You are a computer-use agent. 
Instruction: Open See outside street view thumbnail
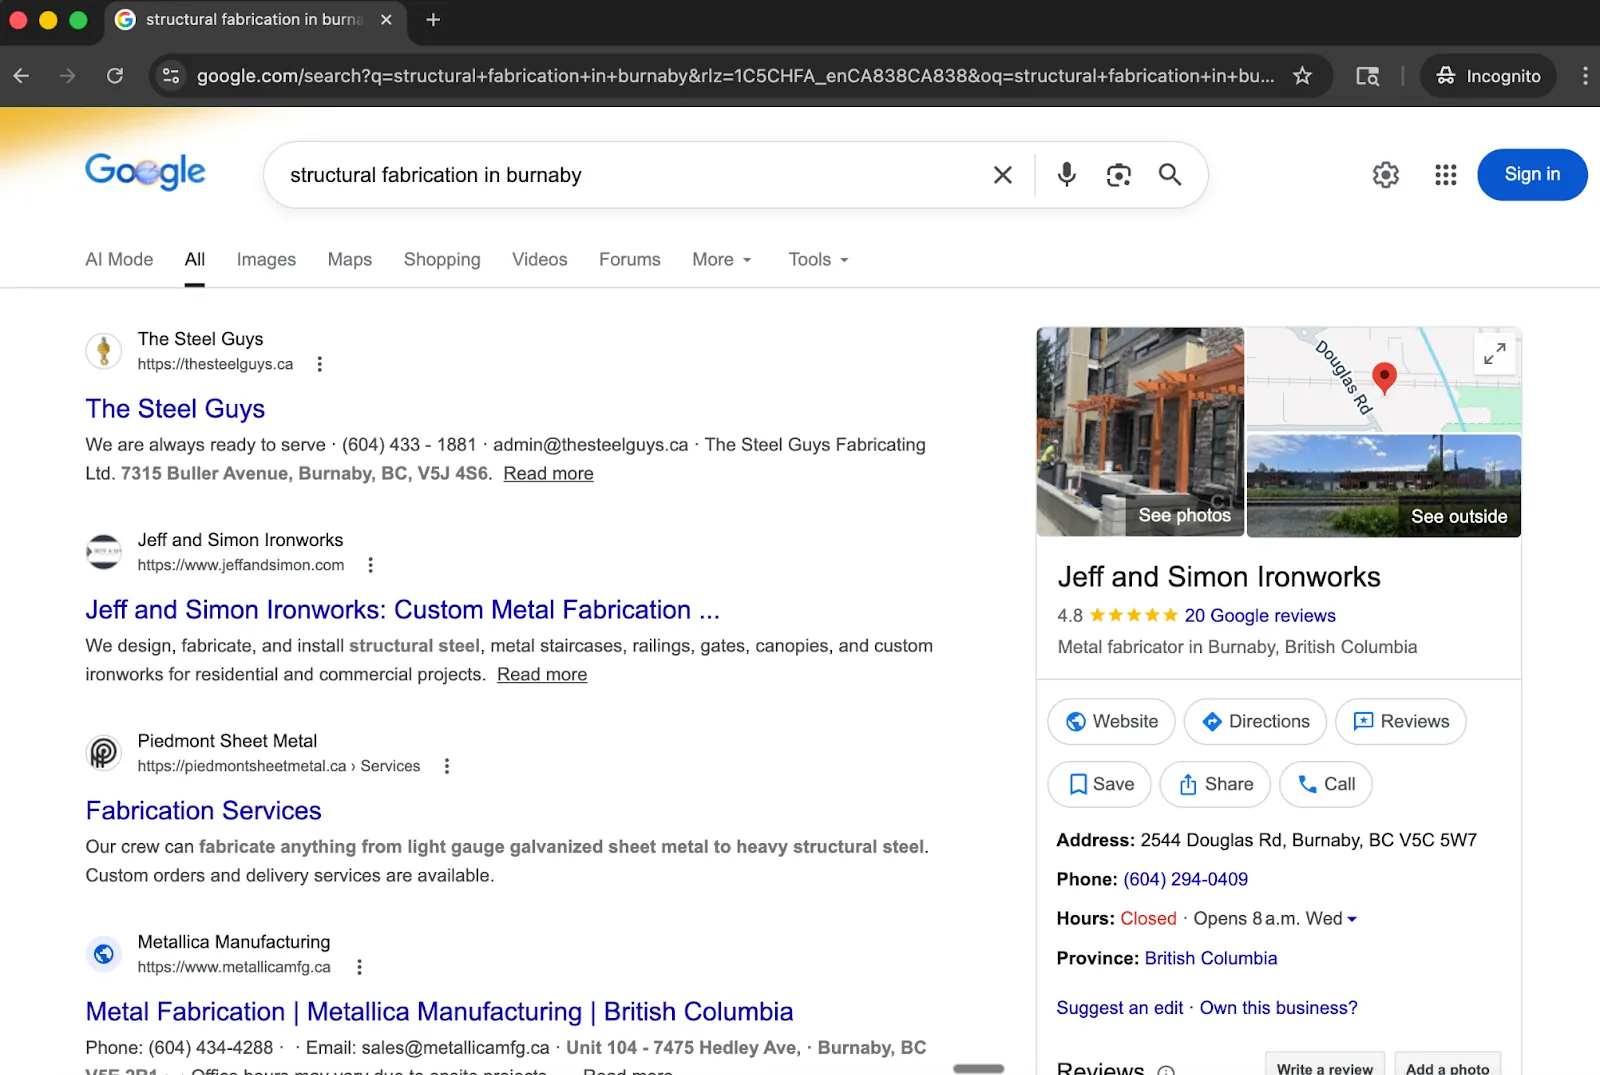1384,486
